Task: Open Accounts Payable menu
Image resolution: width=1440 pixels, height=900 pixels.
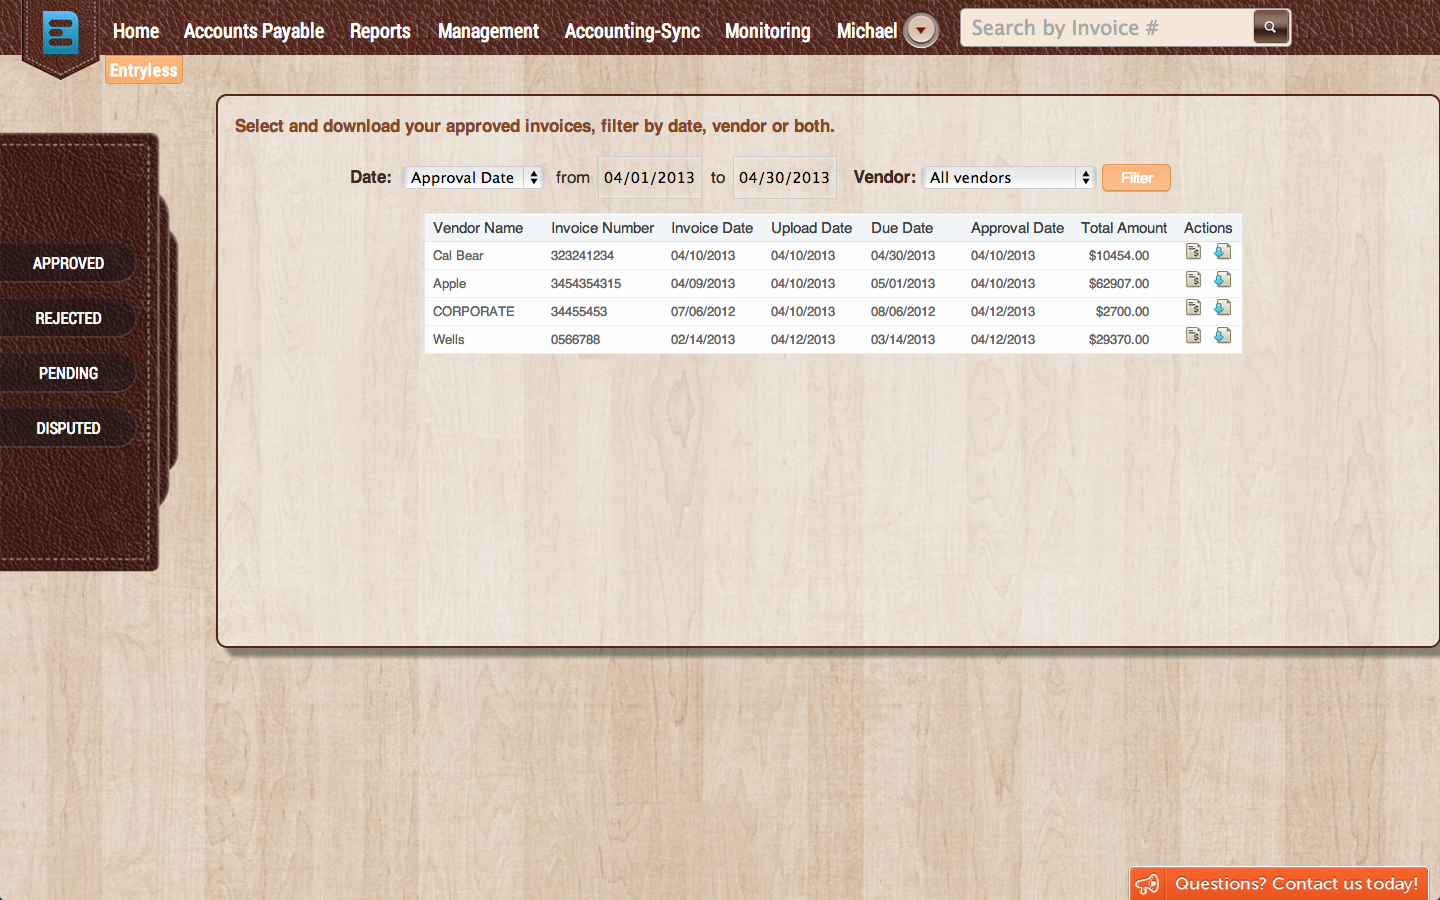Action: click(254, 31)
